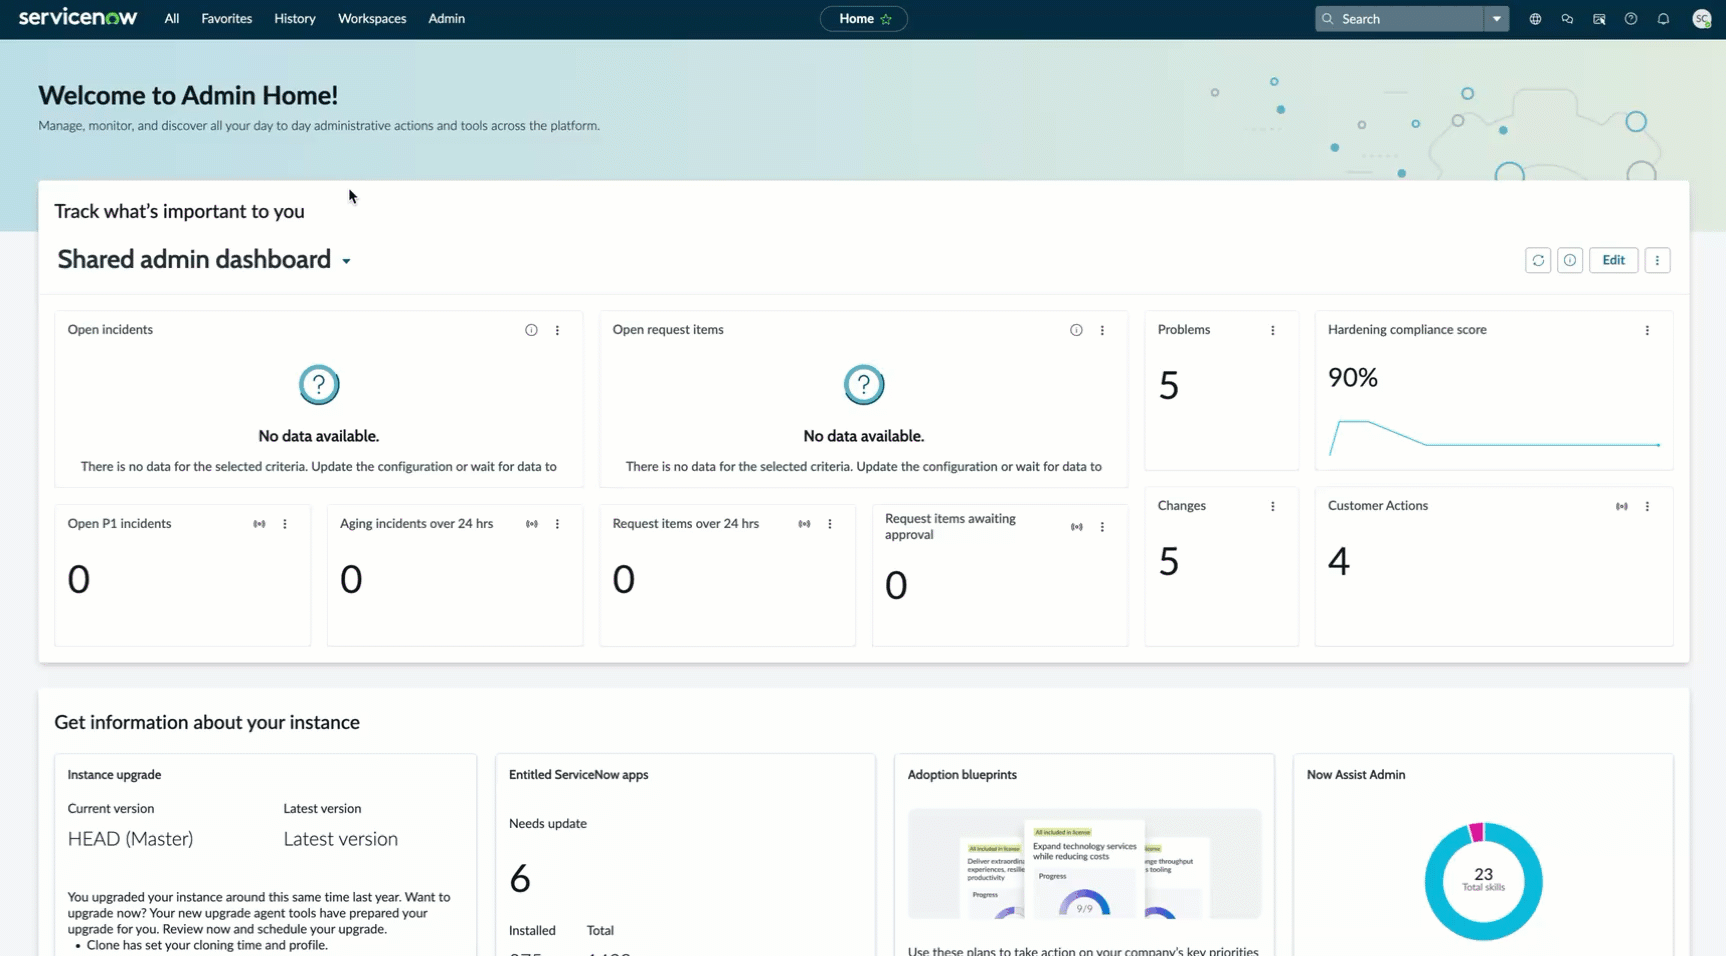Open the Admin menu
This screenshot has height=956, width=1726.
(446, 19)
